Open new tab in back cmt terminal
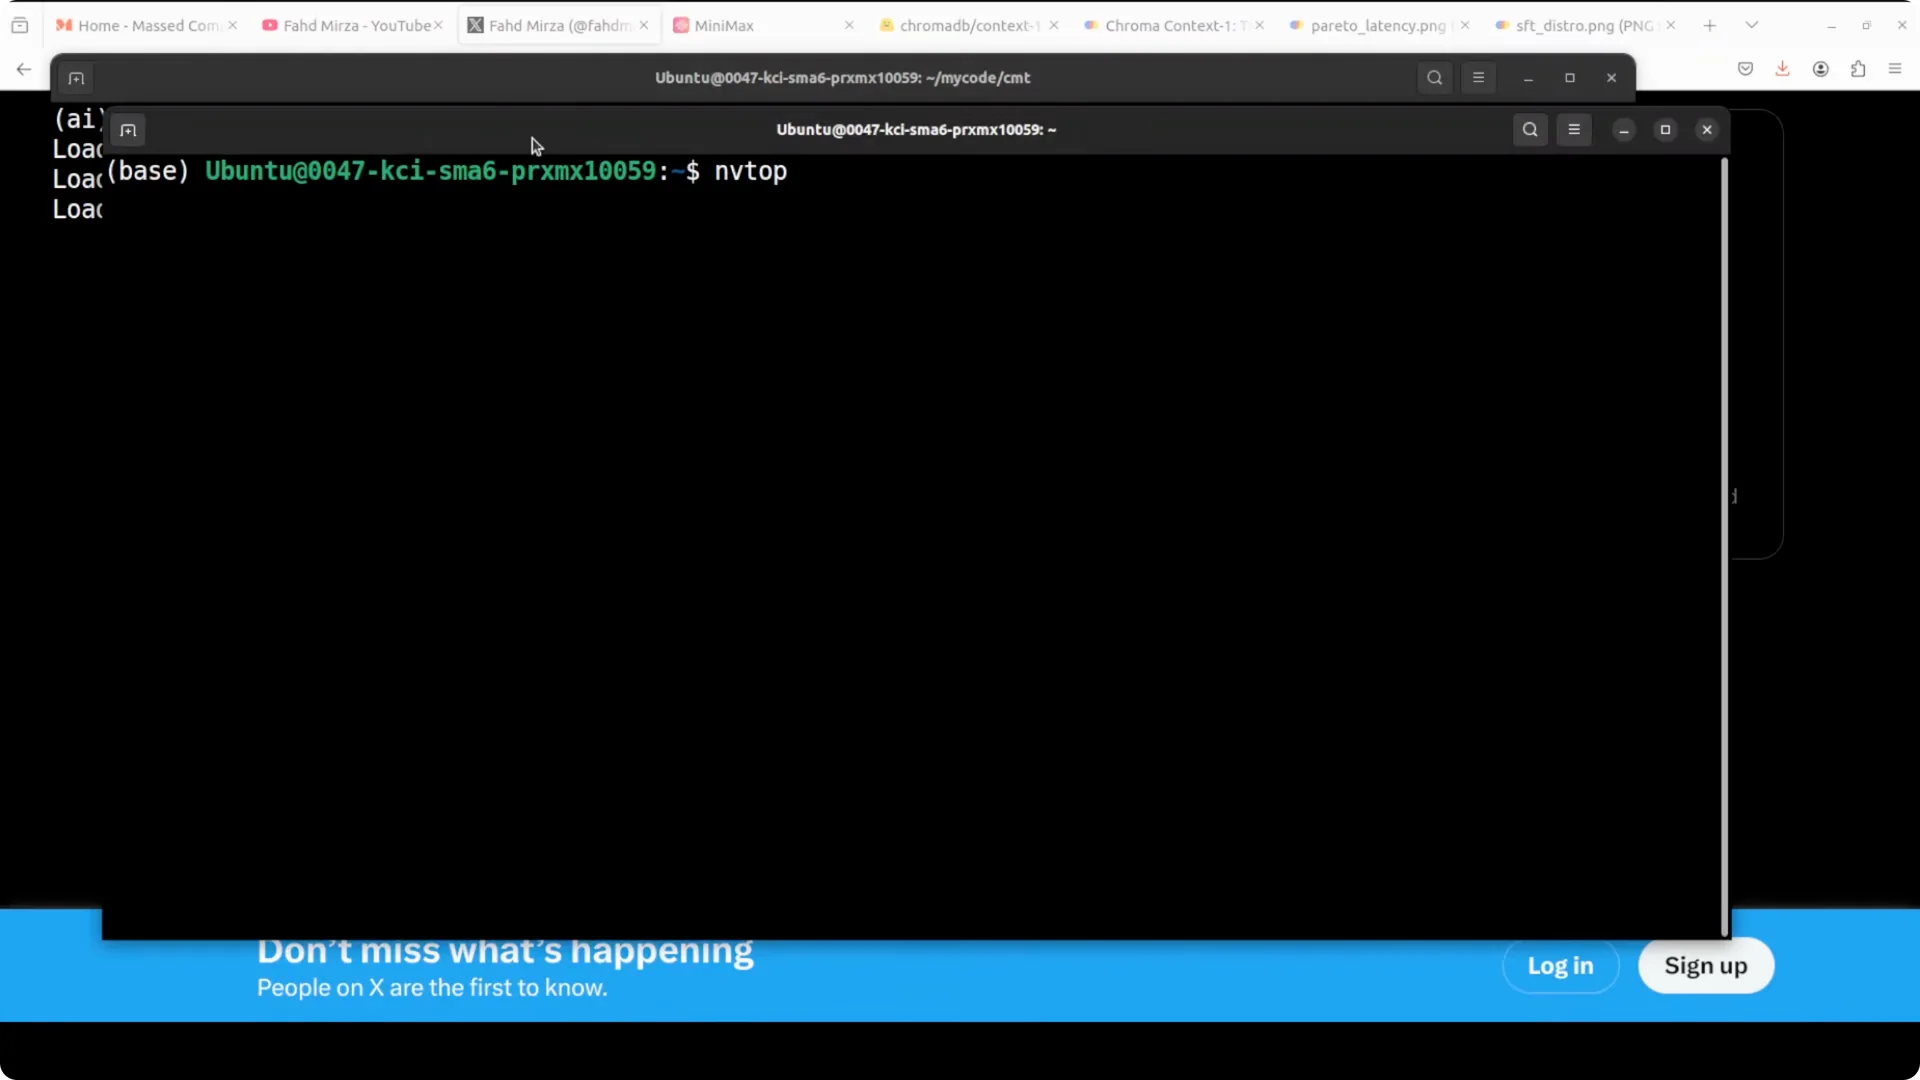 (x=76, y=78)
